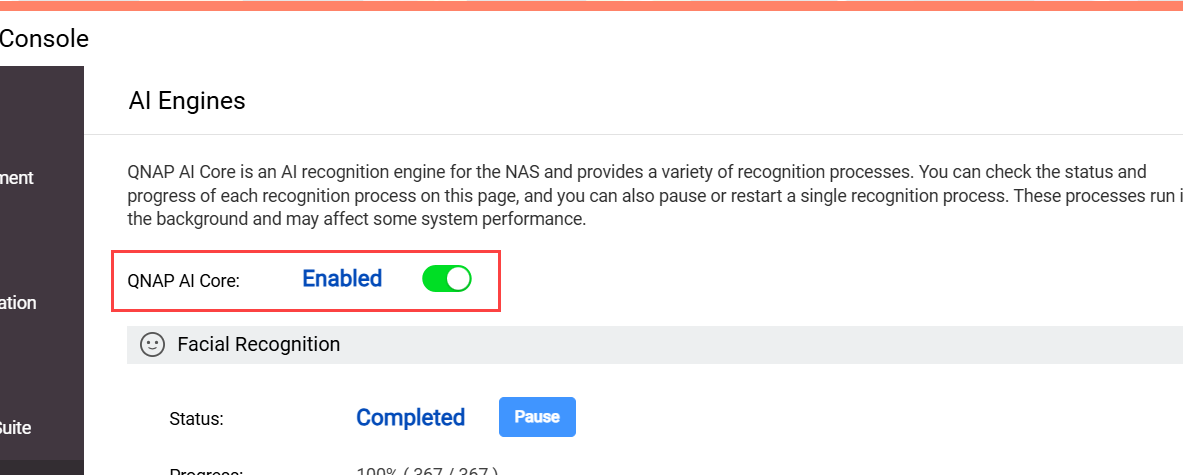Select the Facial Recognition section title
The width and height of the screenshot is (1183, 475).
click(258, 345)
